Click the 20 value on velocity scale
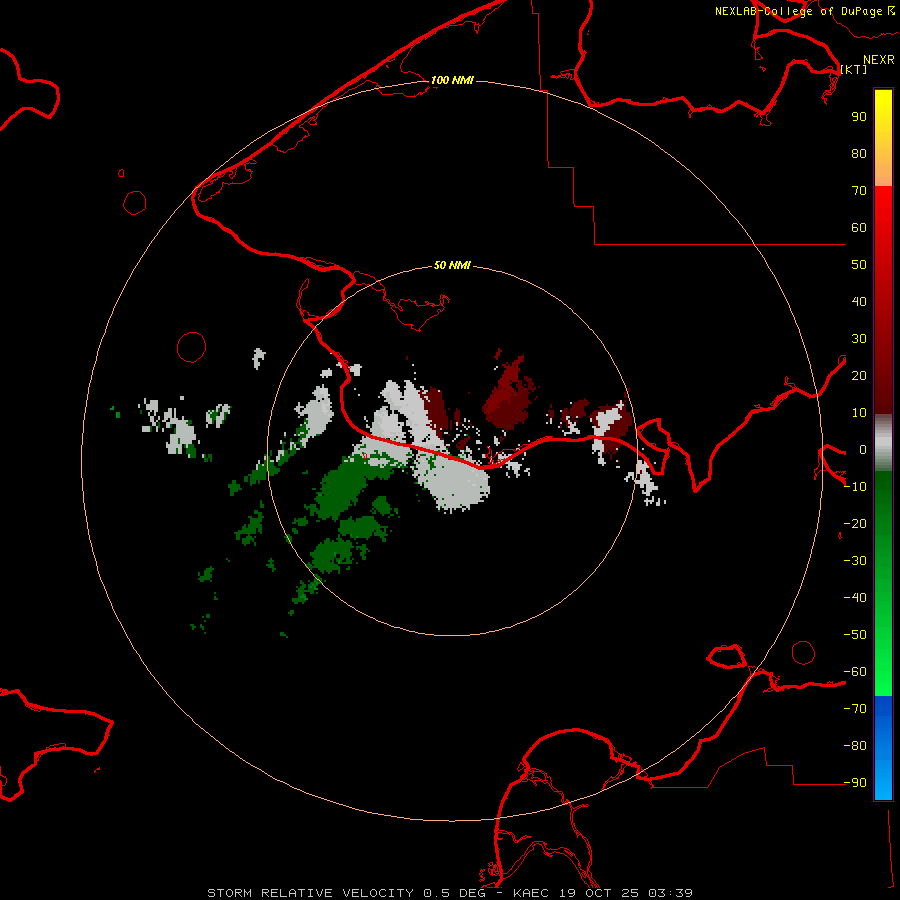The image size is (900, 900). (x=859, y=375)
